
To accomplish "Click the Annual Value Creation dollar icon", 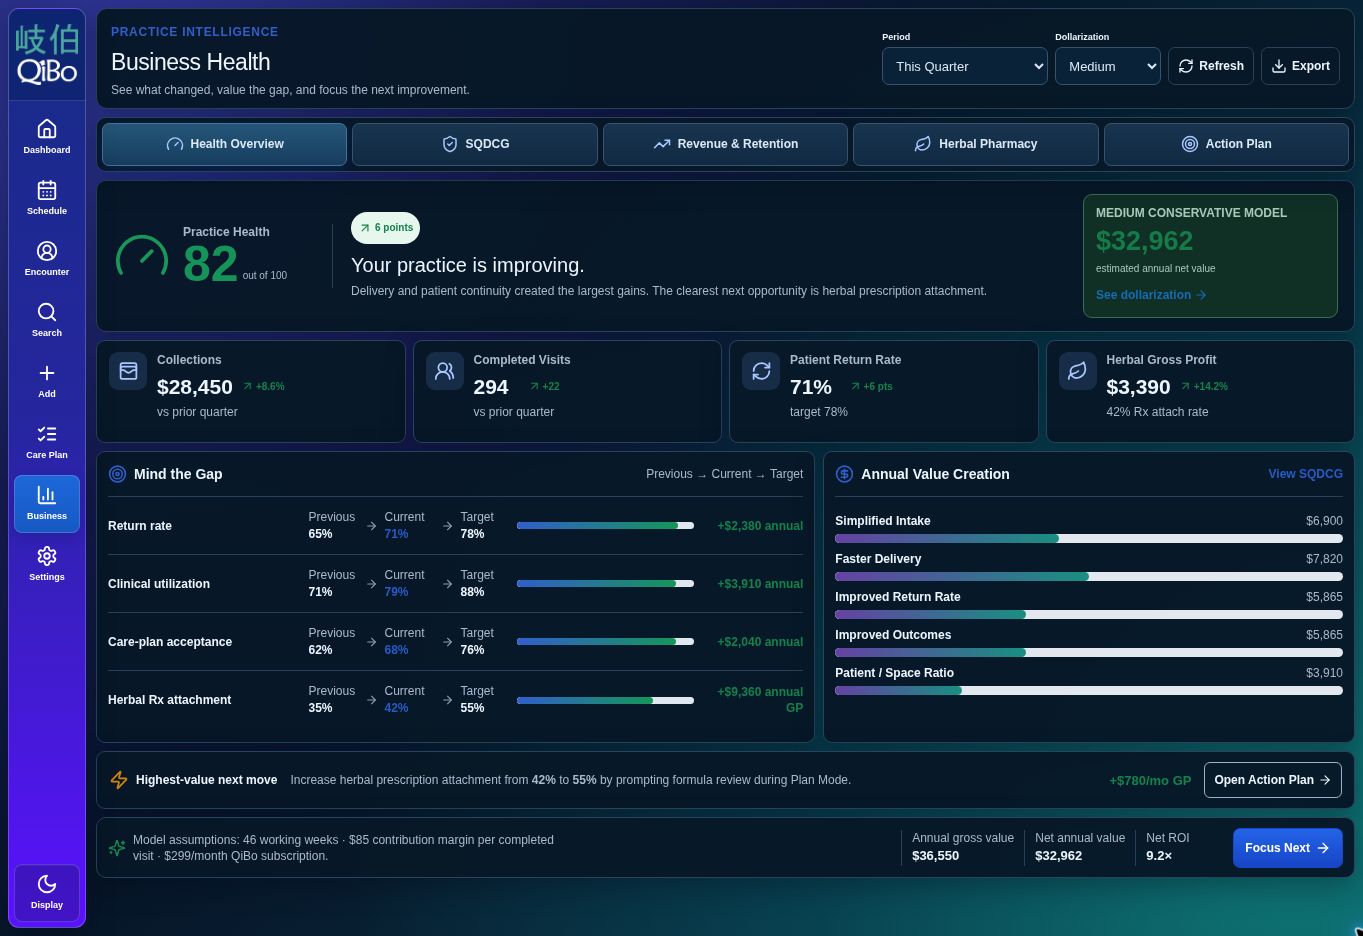I will click(x=844, y=474).
